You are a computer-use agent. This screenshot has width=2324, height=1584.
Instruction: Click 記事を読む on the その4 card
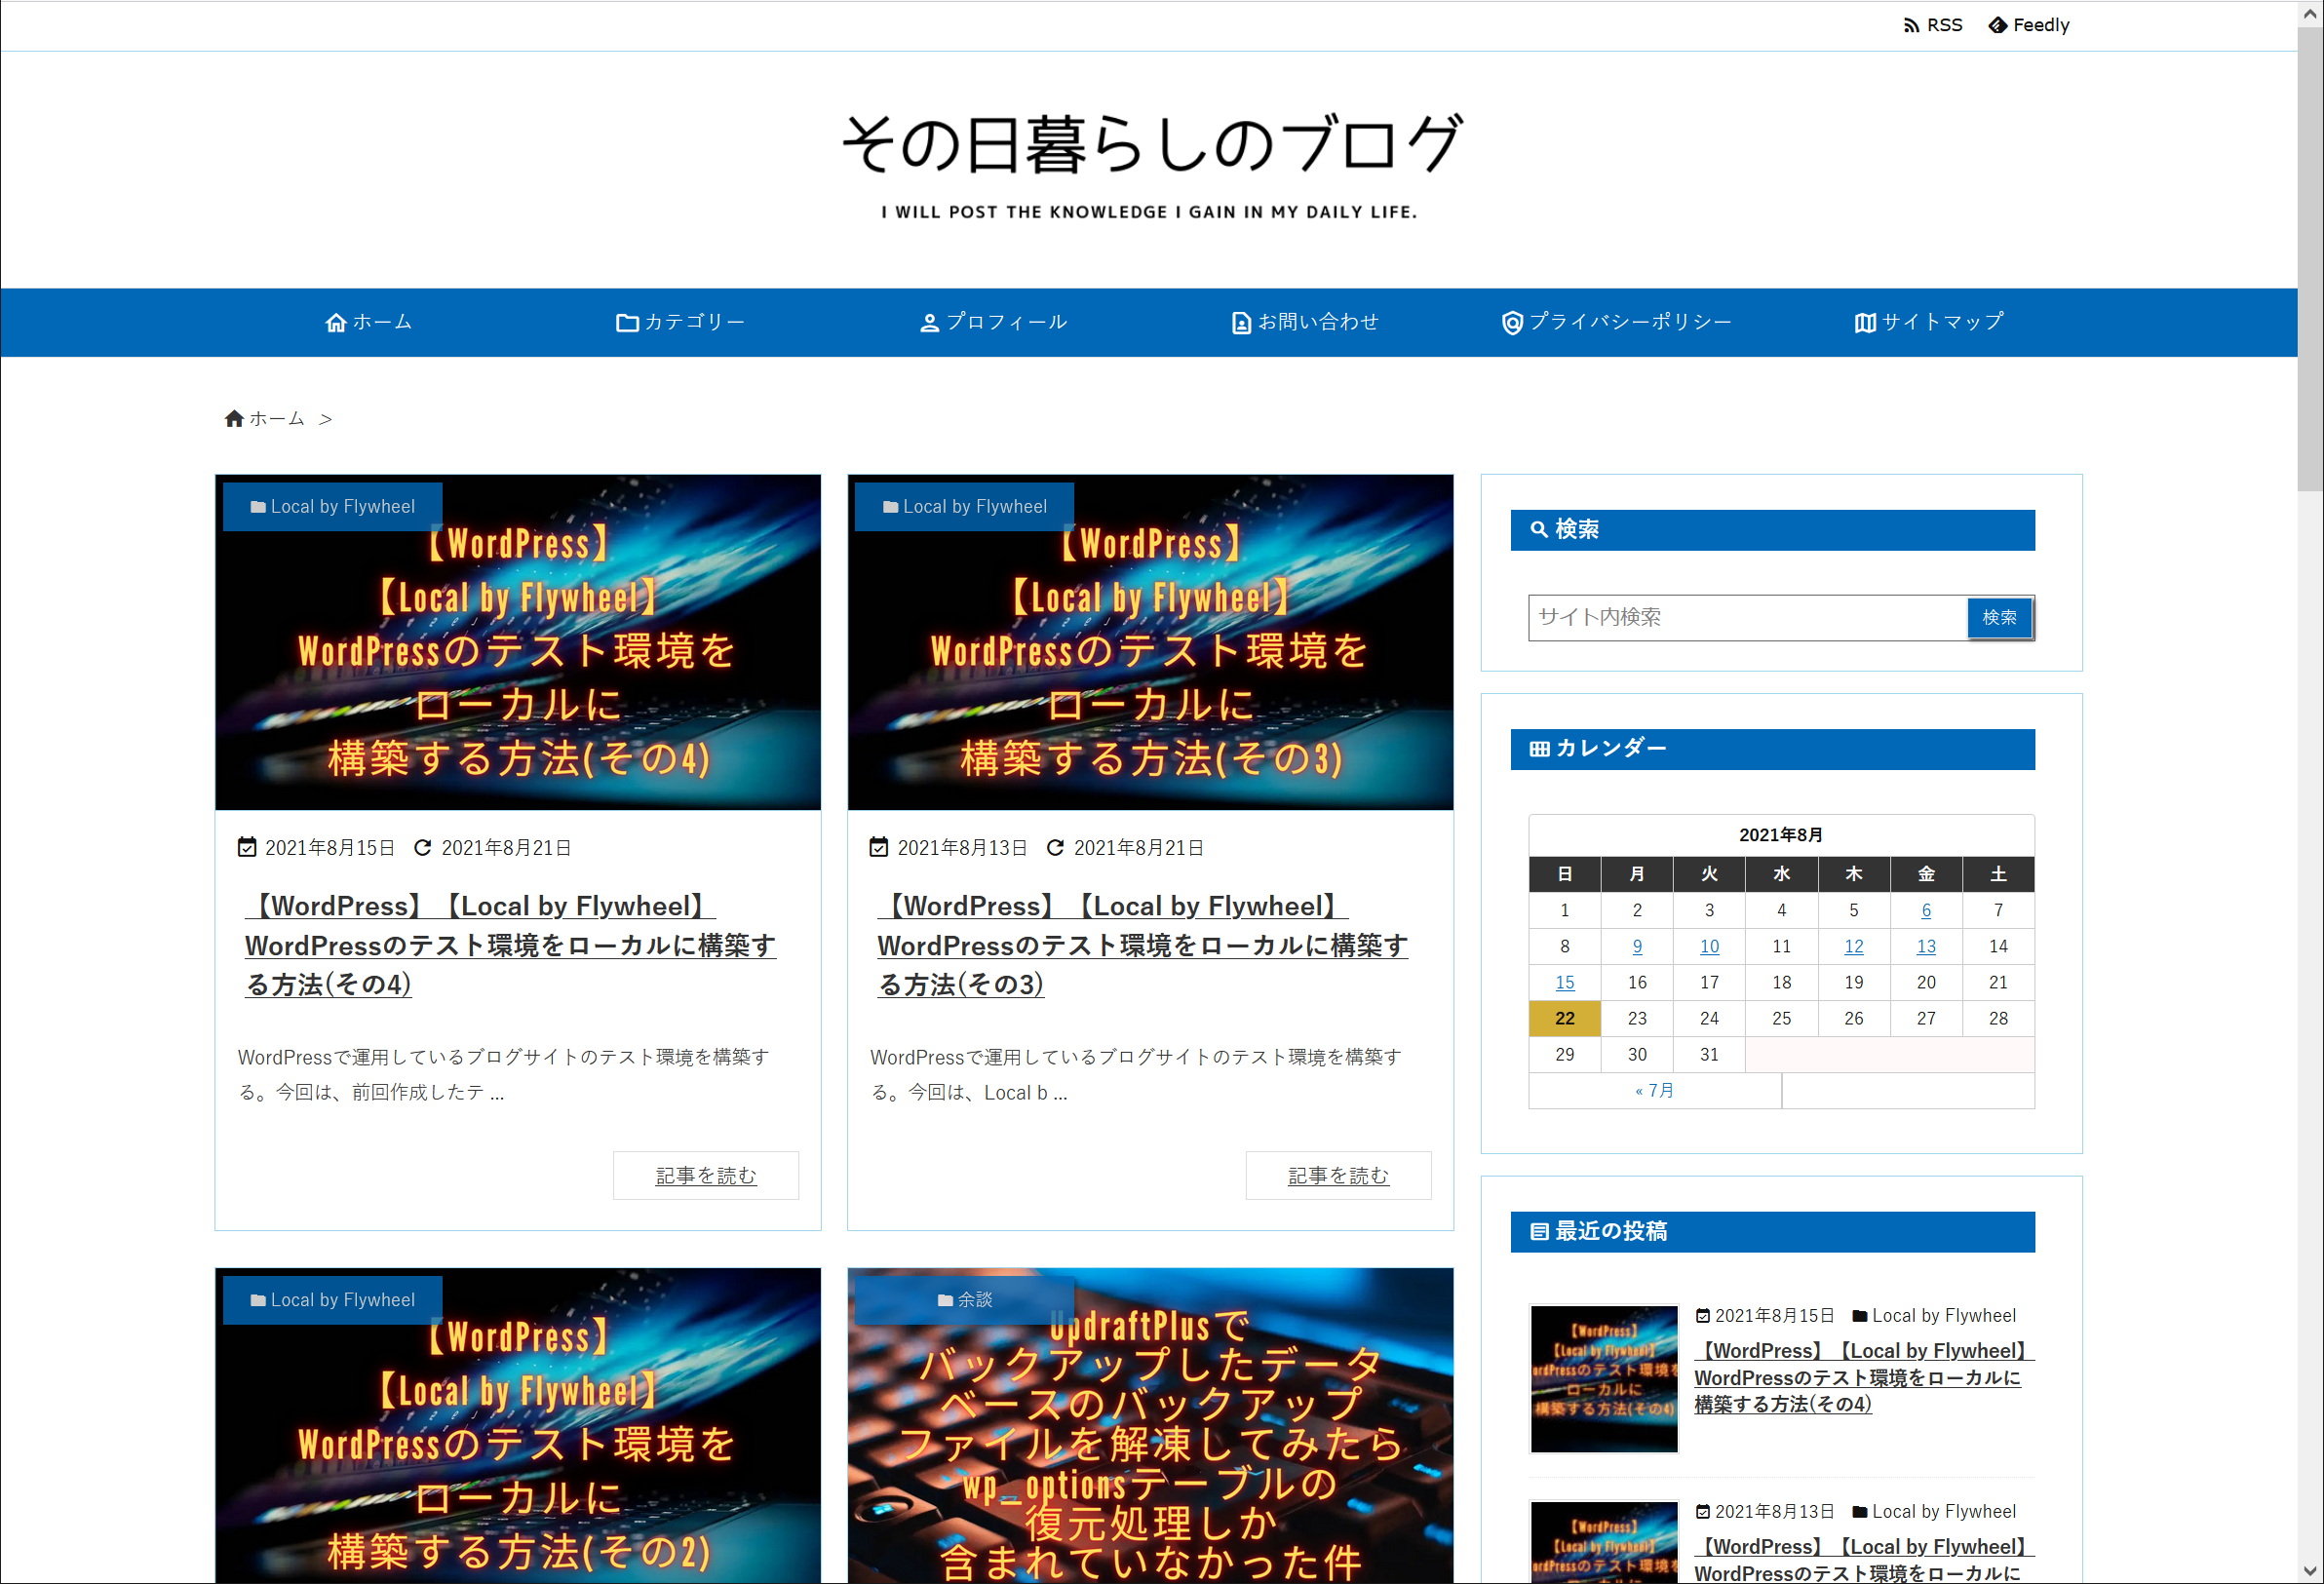[706, 1175]
